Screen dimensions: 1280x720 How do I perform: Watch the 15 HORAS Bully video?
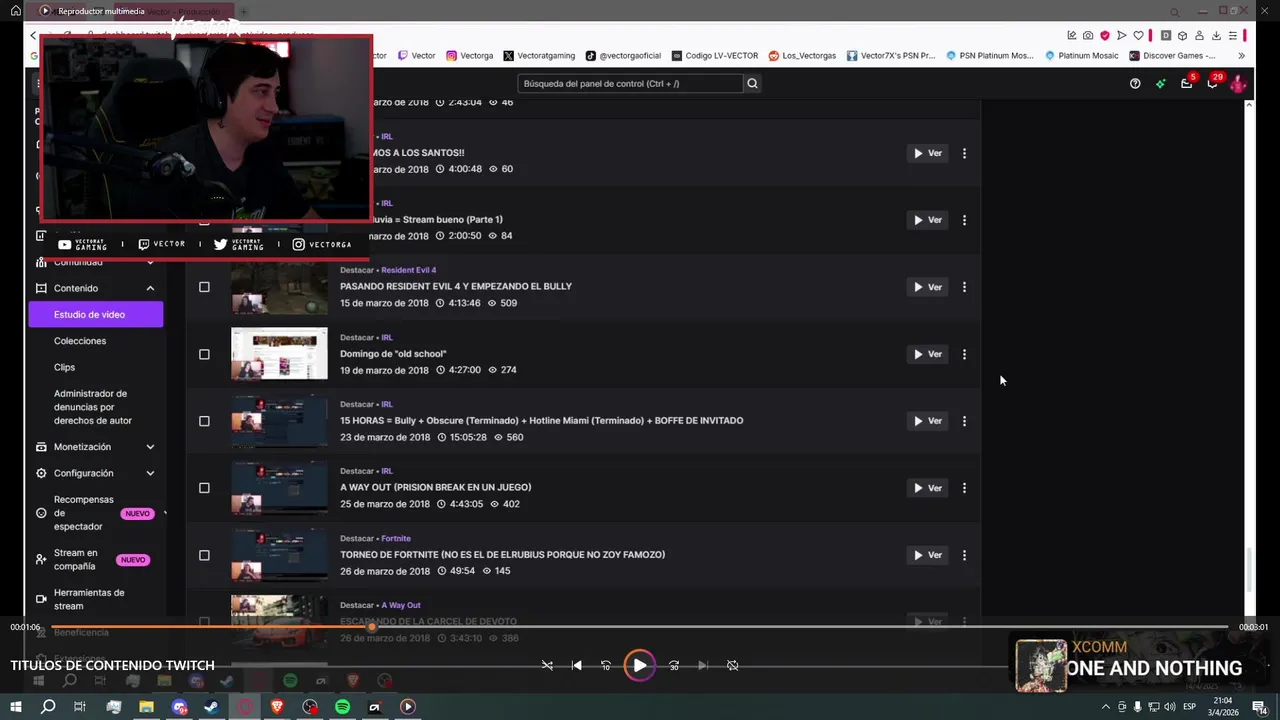tap(927, 421)
